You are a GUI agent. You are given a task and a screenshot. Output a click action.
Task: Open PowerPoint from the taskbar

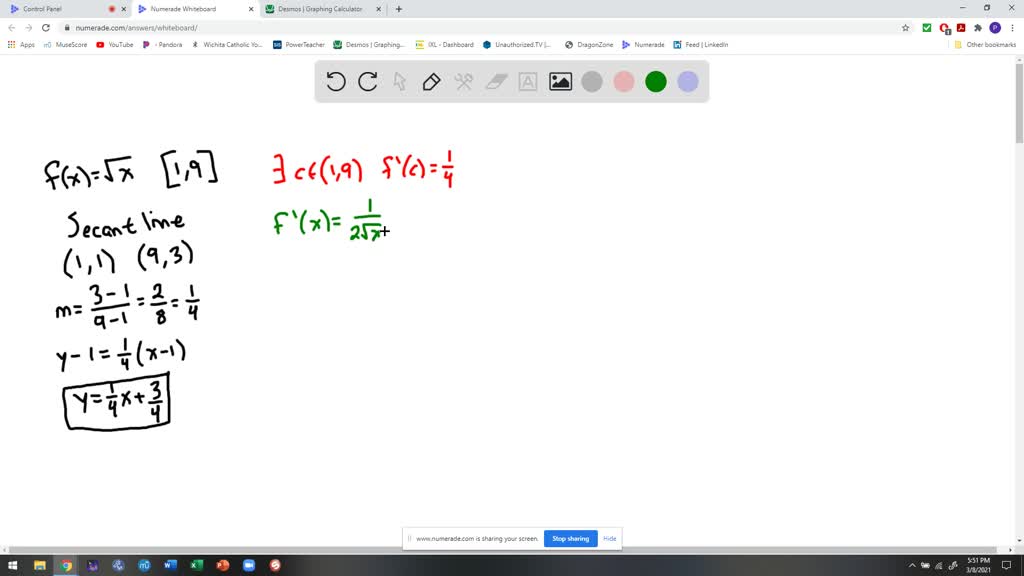(x=221, y=566)
